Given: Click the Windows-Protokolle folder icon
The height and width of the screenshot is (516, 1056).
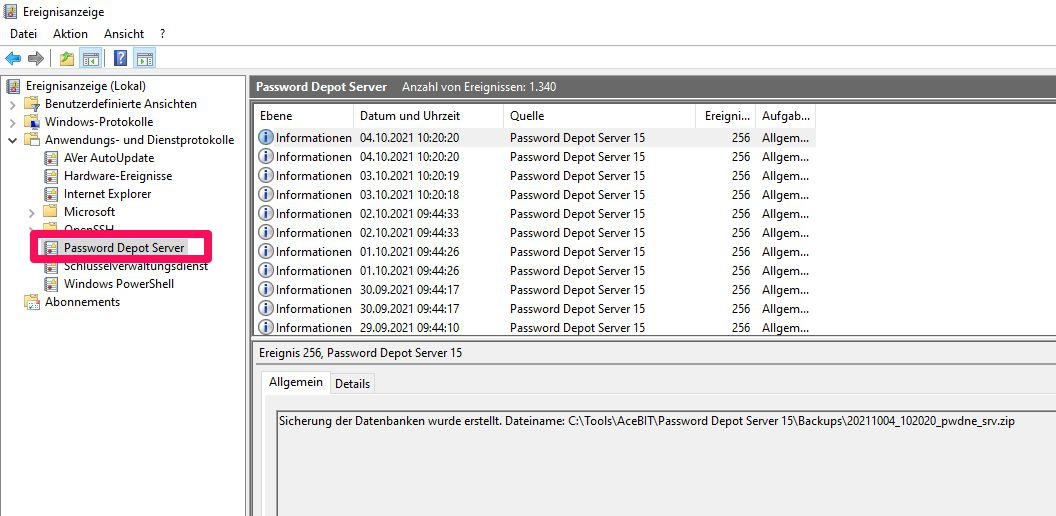Looking at the screenshot, I should tap(32, 122).
